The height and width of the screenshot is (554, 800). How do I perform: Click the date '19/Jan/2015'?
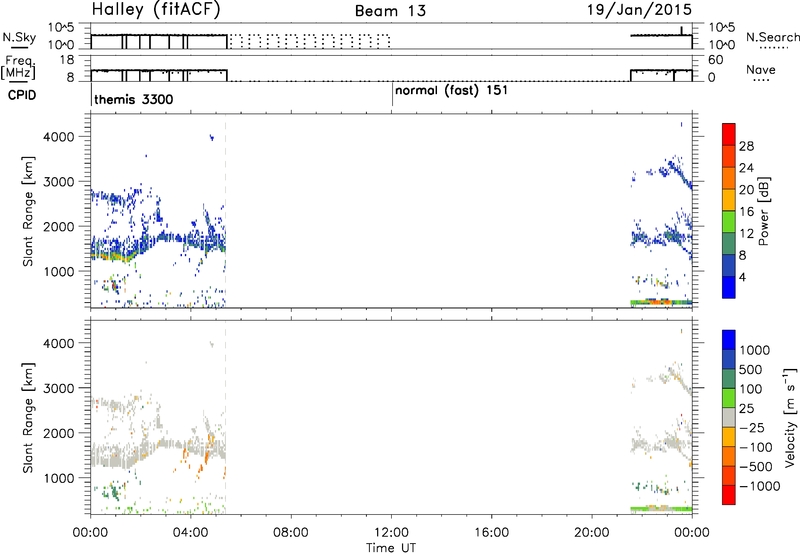[x=639, y=10]
